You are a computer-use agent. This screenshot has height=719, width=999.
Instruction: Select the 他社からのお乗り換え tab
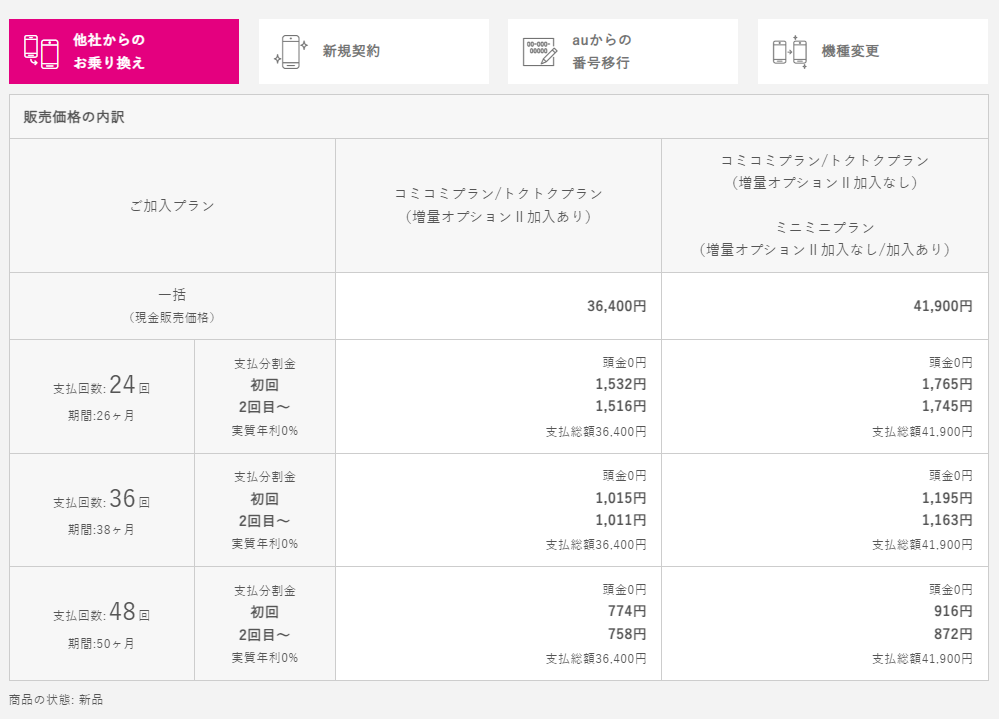pyautogui.click(x=124, y=52)
